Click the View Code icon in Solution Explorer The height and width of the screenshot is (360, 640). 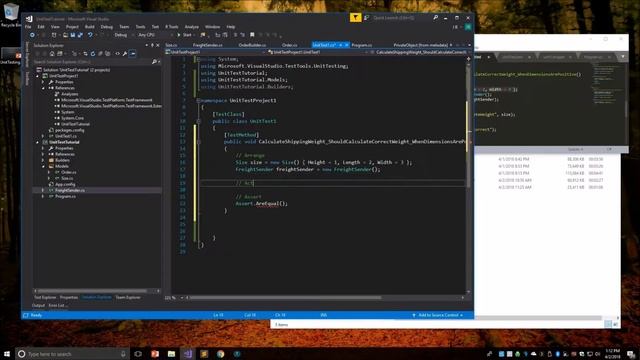(118, 53)
